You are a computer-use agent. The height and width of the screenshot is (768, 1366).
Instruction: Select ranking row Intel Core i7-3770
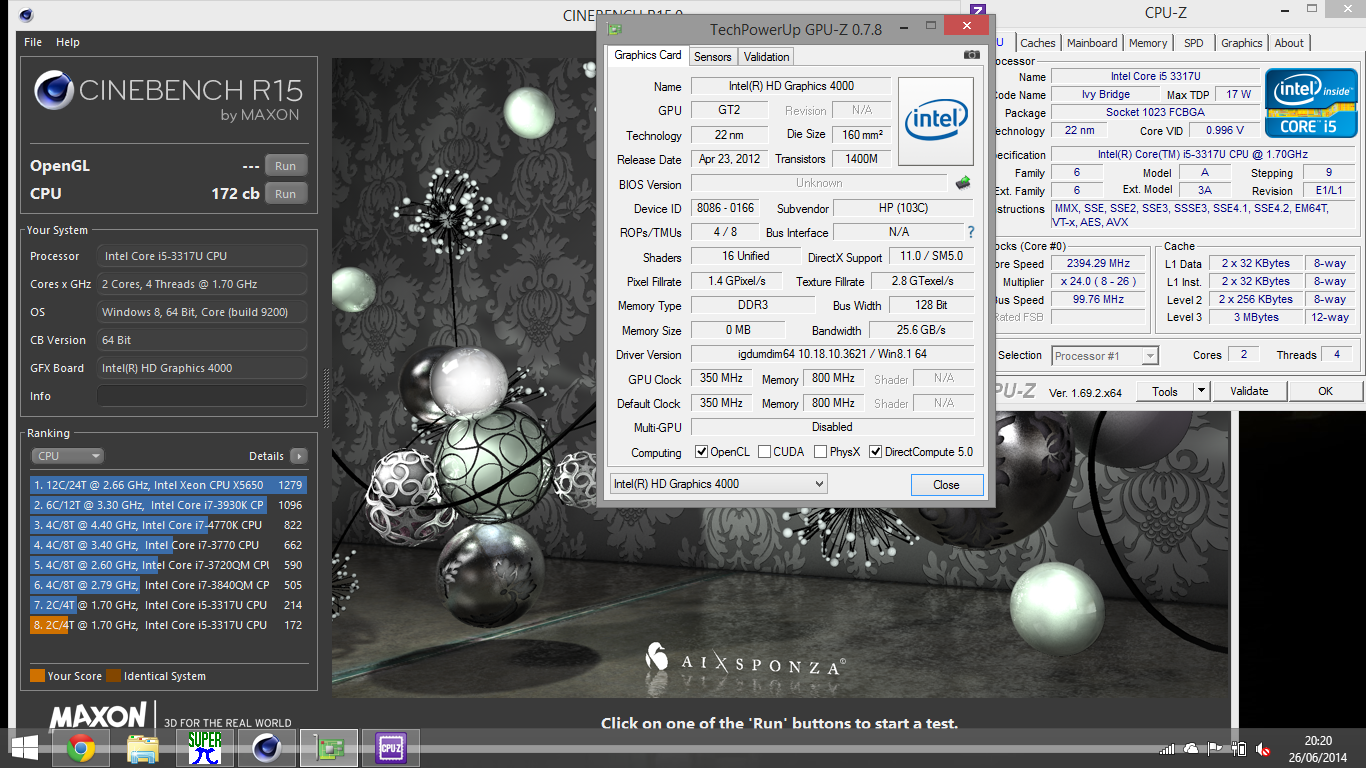[x=167, y=545]
